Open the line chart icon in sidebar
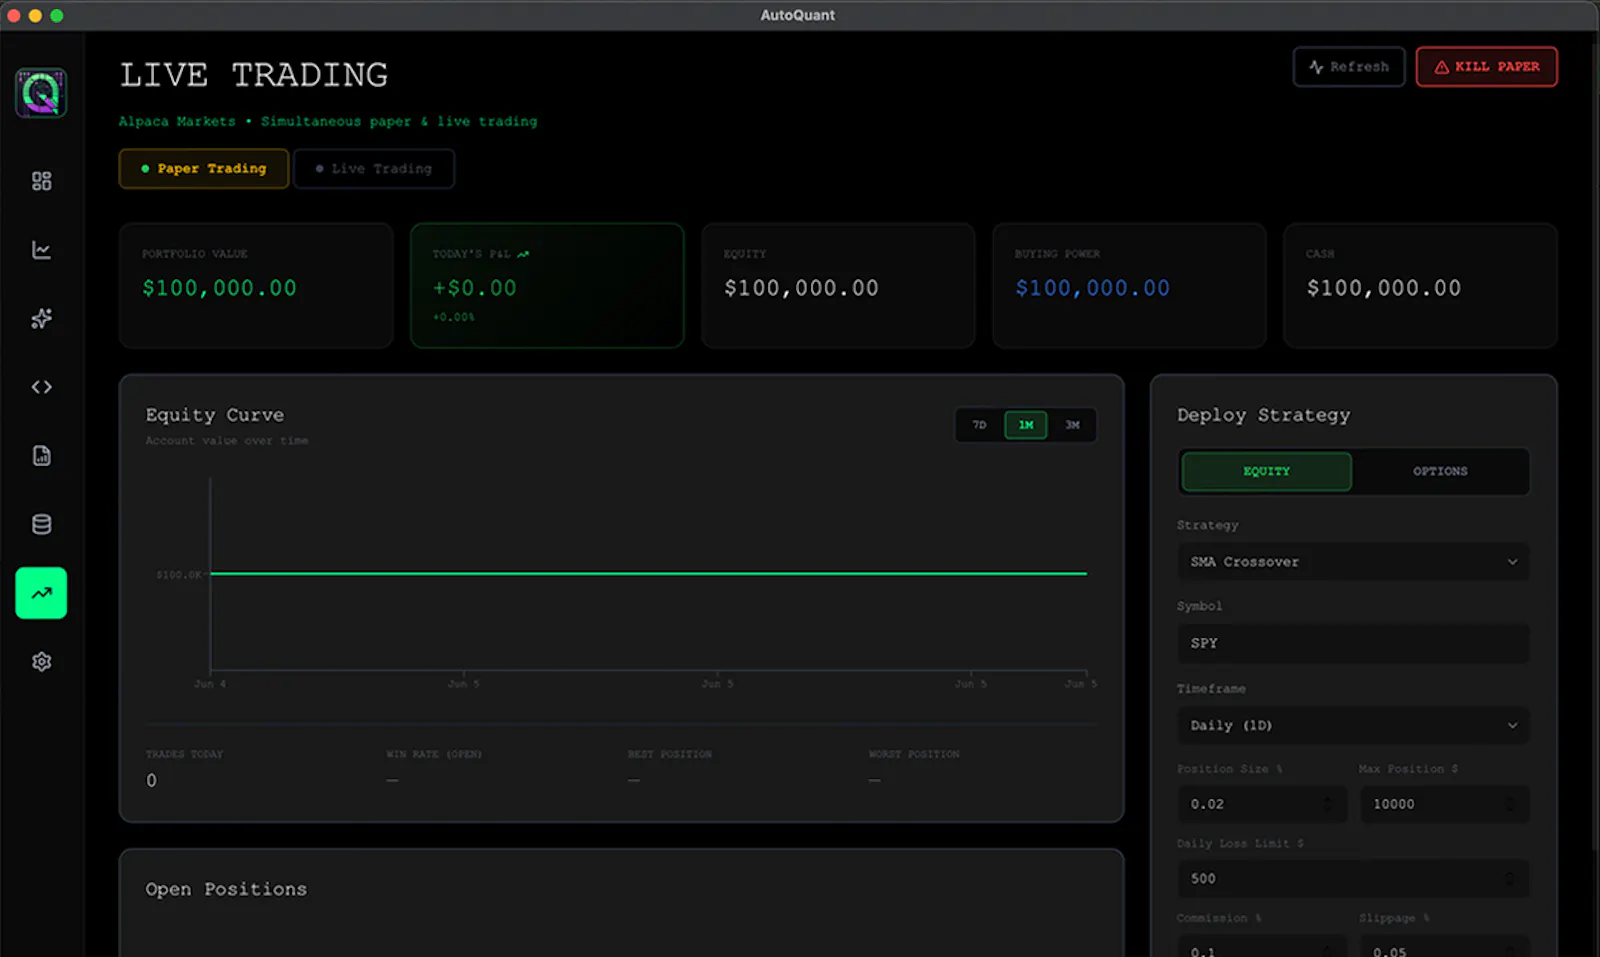1600x957 pixels. [41, 250]
